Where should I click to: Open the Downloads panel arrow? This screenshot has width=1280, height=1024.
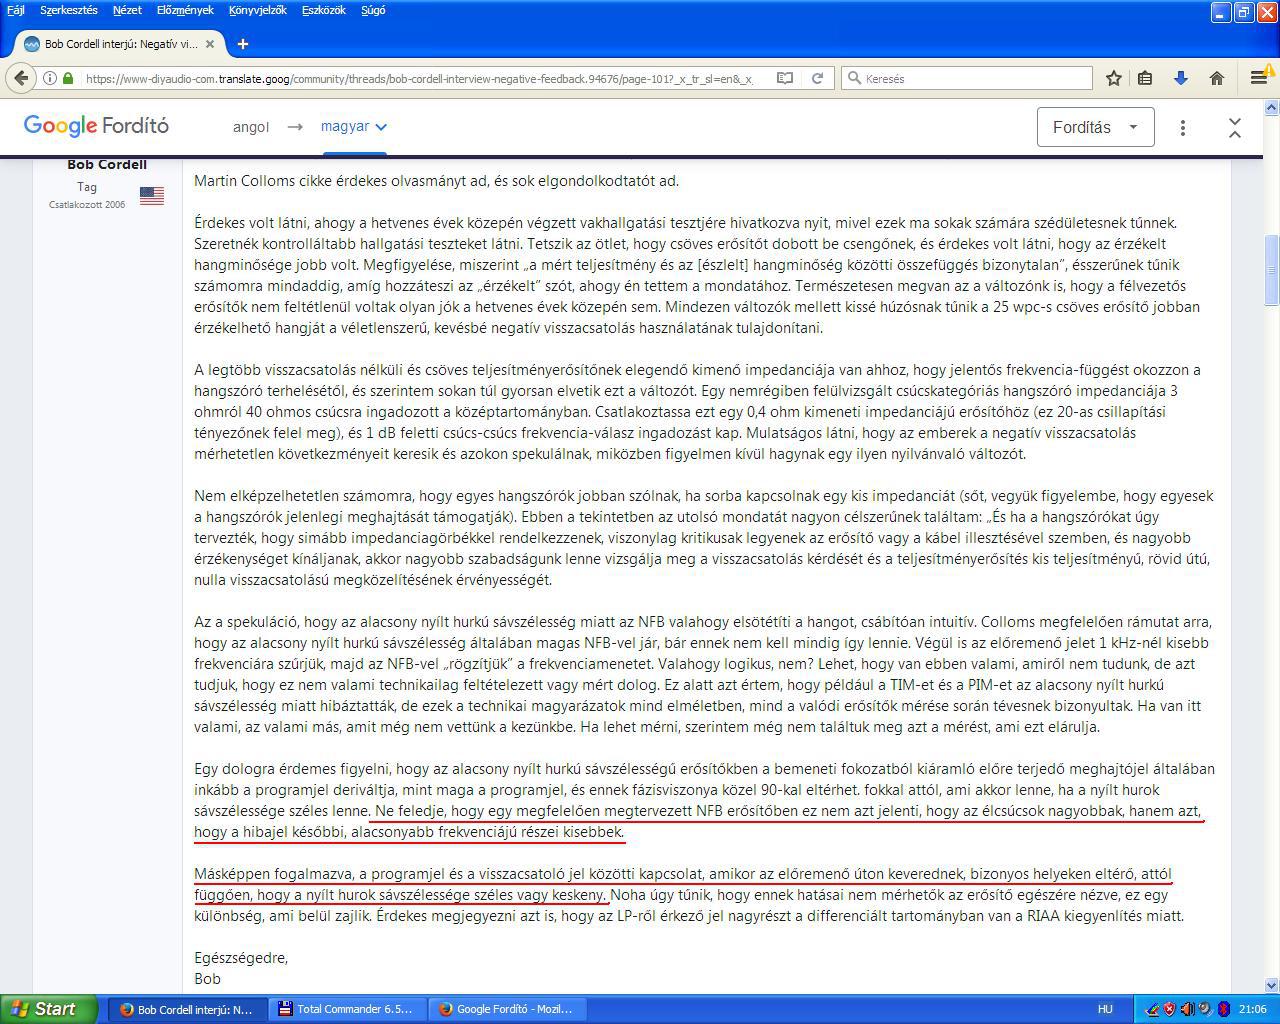pyautogui.click(x=1181, y=78)
